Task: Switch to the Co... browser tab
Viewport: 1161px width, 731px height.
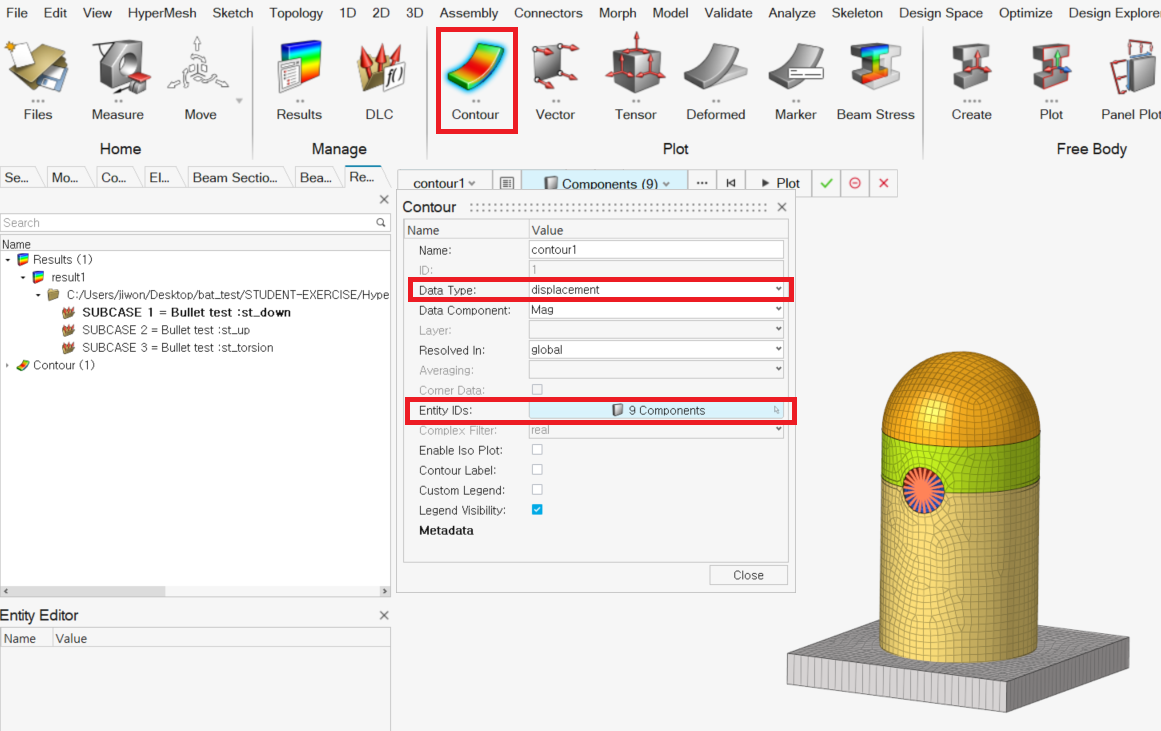Action: click(x=113, y=177)
